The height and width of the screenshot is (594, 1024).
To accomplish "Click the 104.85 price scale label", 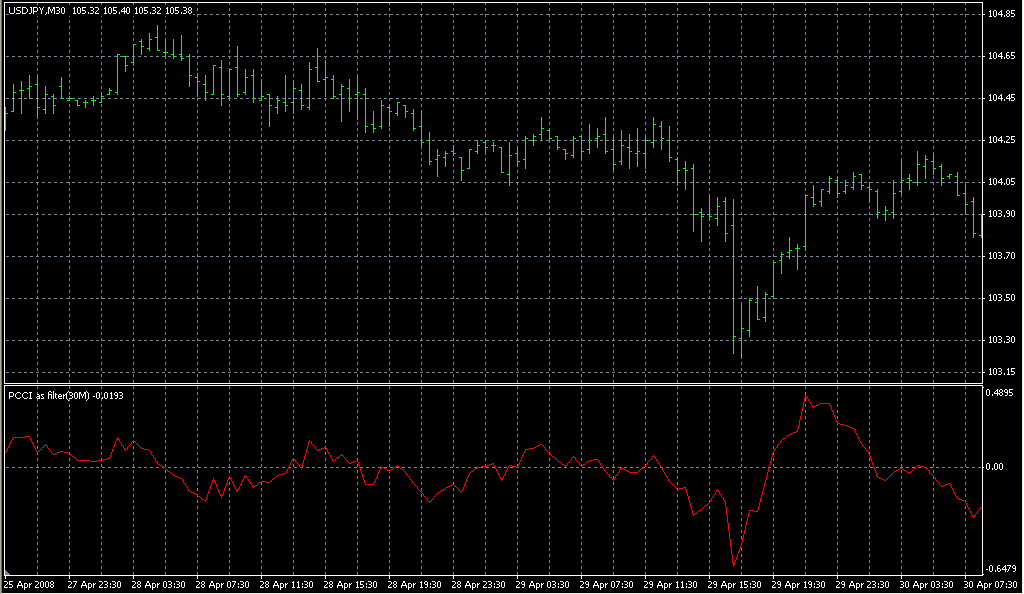I will [1001, 15].
